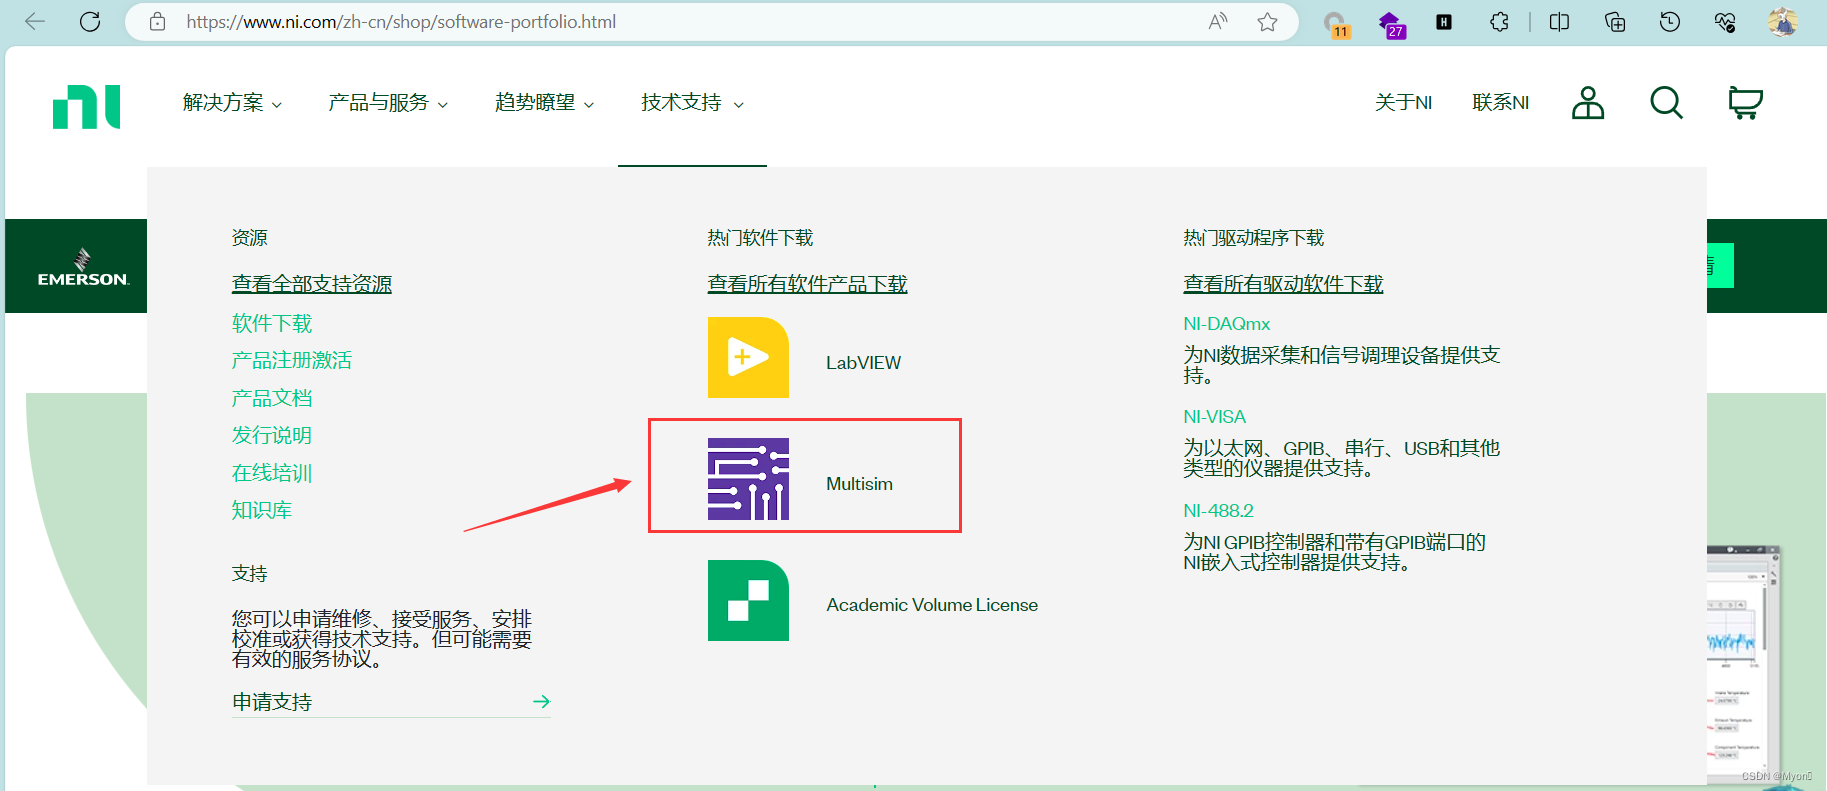Open the shopping cart icon
The height and width of the screenshot is (791, 1827).
pos(1746,102)
